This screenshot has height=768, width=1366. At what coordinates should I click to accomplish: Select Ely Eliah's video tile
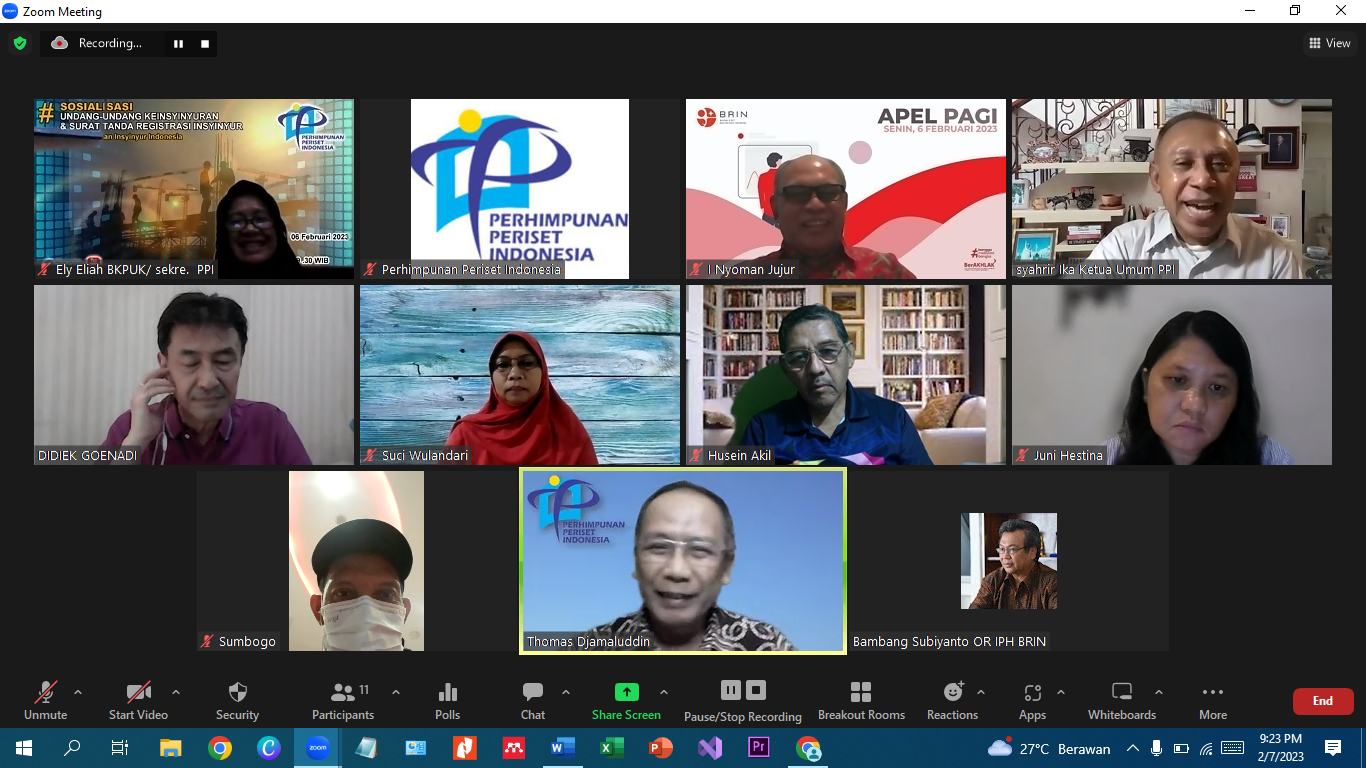tap(194, 188)
